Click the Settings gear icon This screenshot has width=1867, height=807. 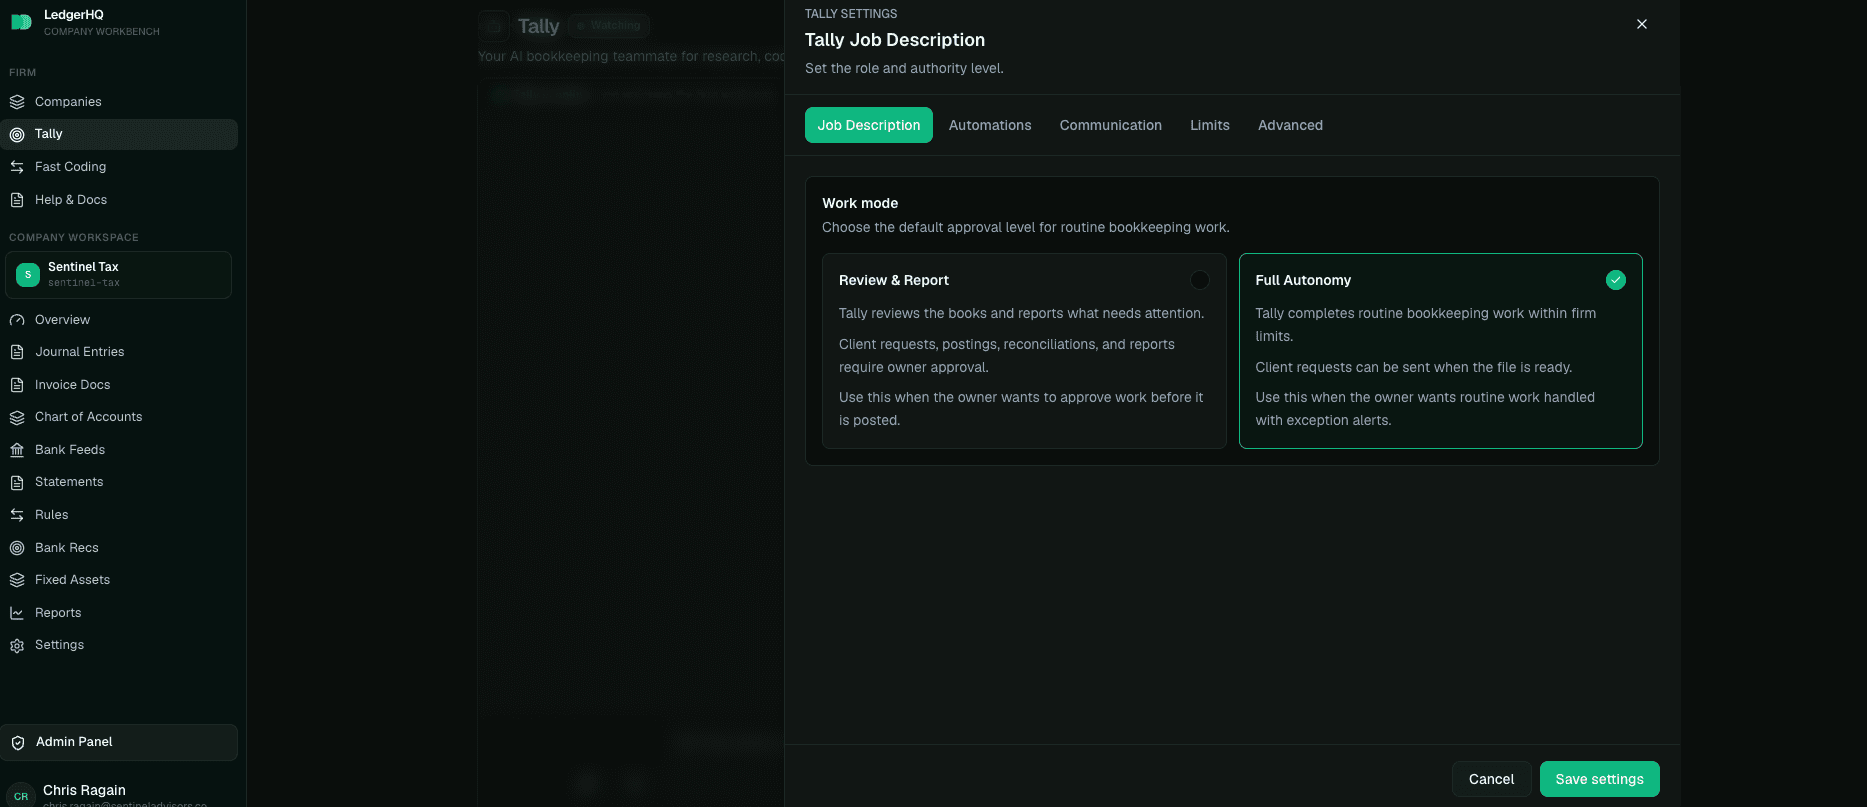coord(17,646)
